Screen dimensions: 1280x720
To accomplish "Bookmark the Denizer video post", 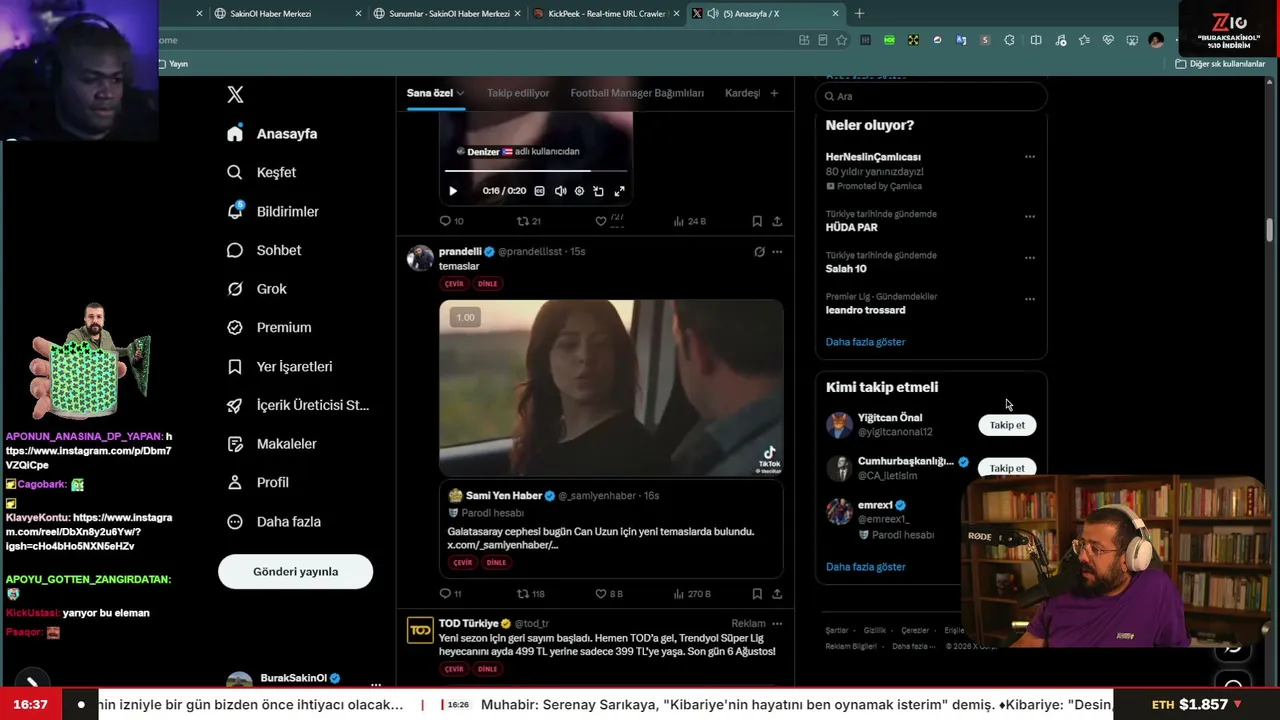I will pos(757,221).
